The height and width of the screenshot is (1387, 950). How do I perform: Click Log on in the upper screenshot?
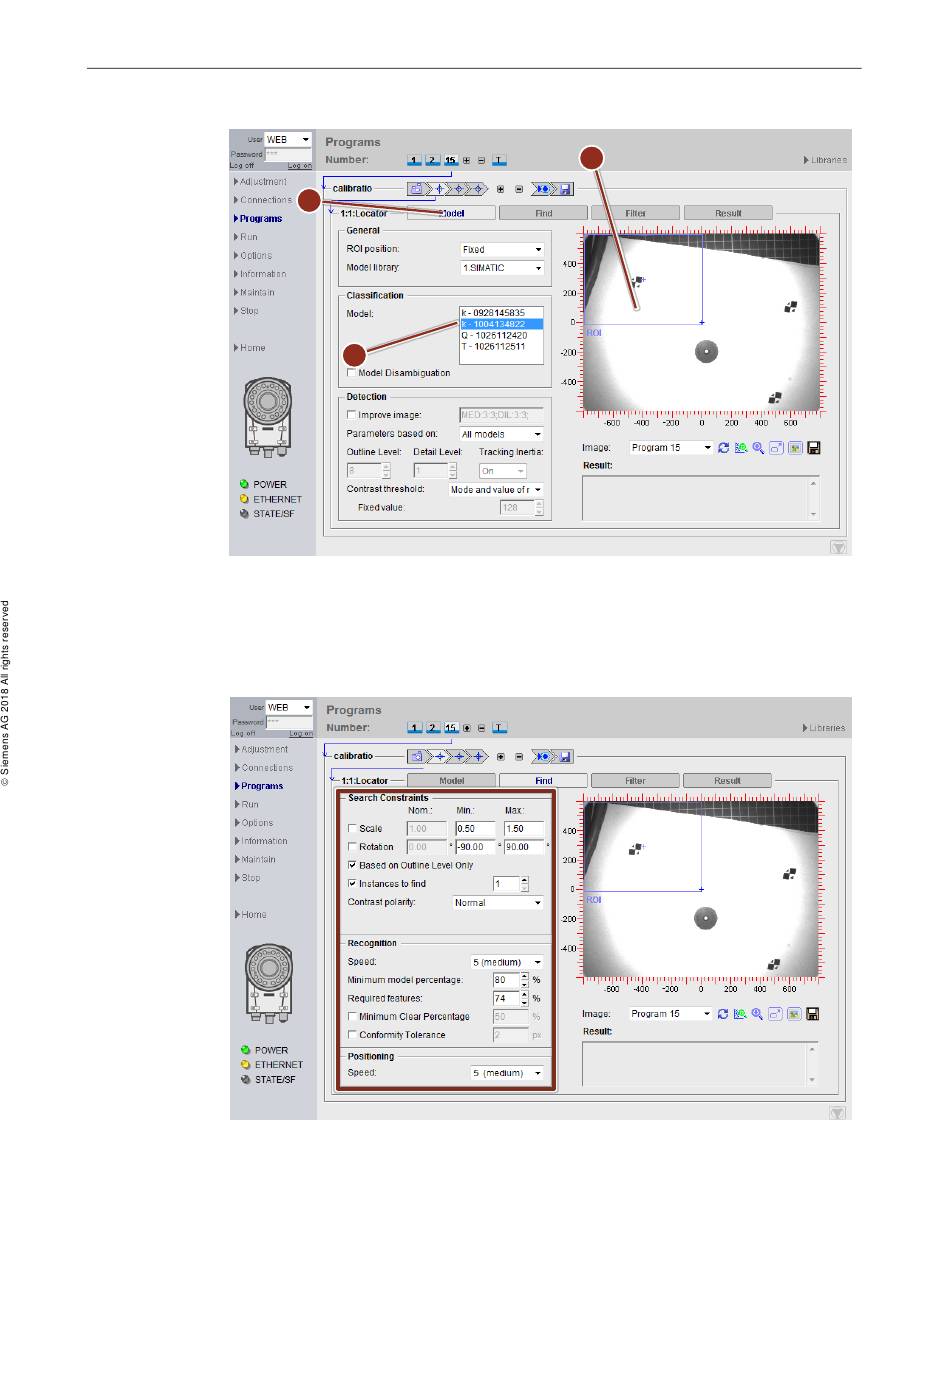[300, 166]
